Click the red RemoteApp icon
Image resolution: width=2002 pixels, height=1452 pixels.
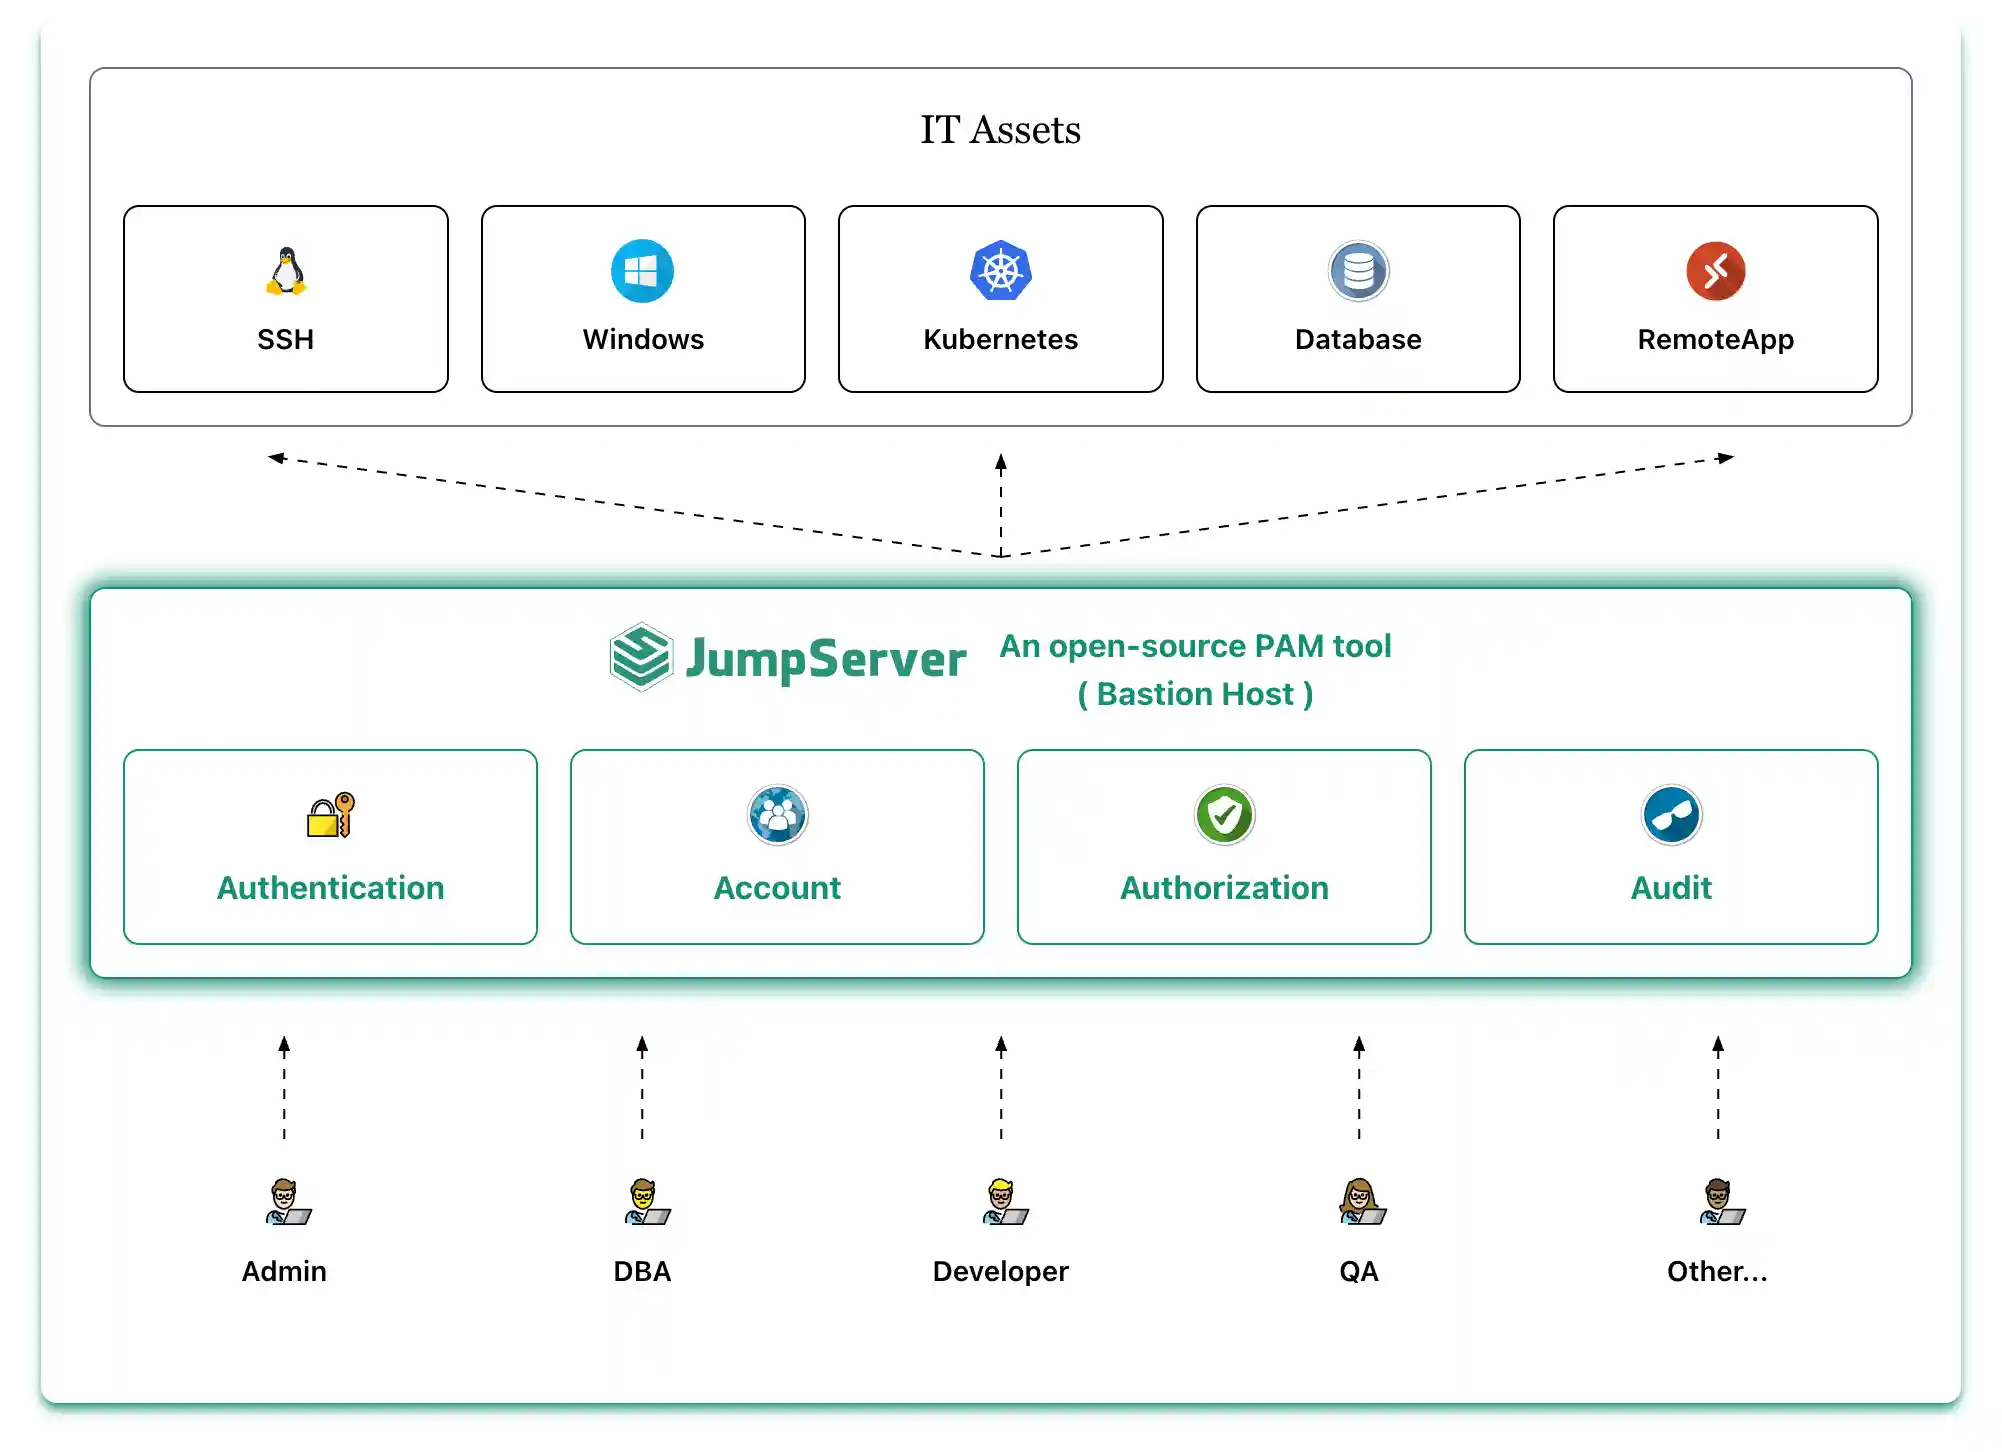[1715, 271]
